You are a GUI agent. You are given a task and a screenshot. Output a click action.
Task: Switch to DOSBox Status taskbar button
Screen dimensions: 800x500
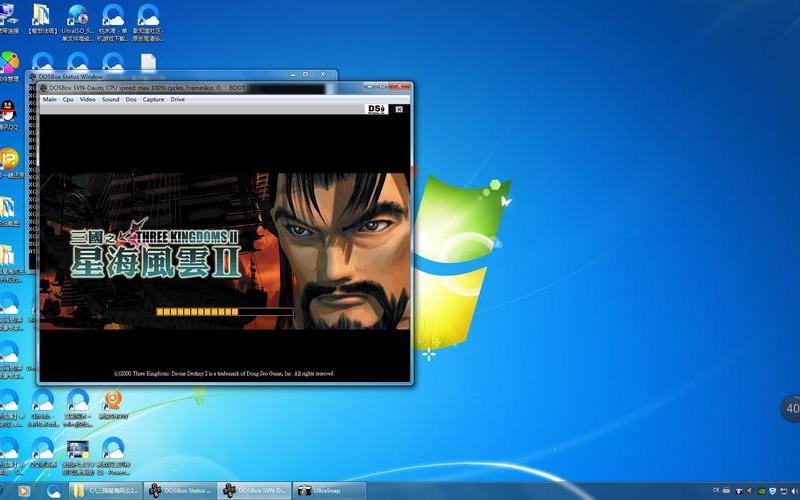pos(180,491)
